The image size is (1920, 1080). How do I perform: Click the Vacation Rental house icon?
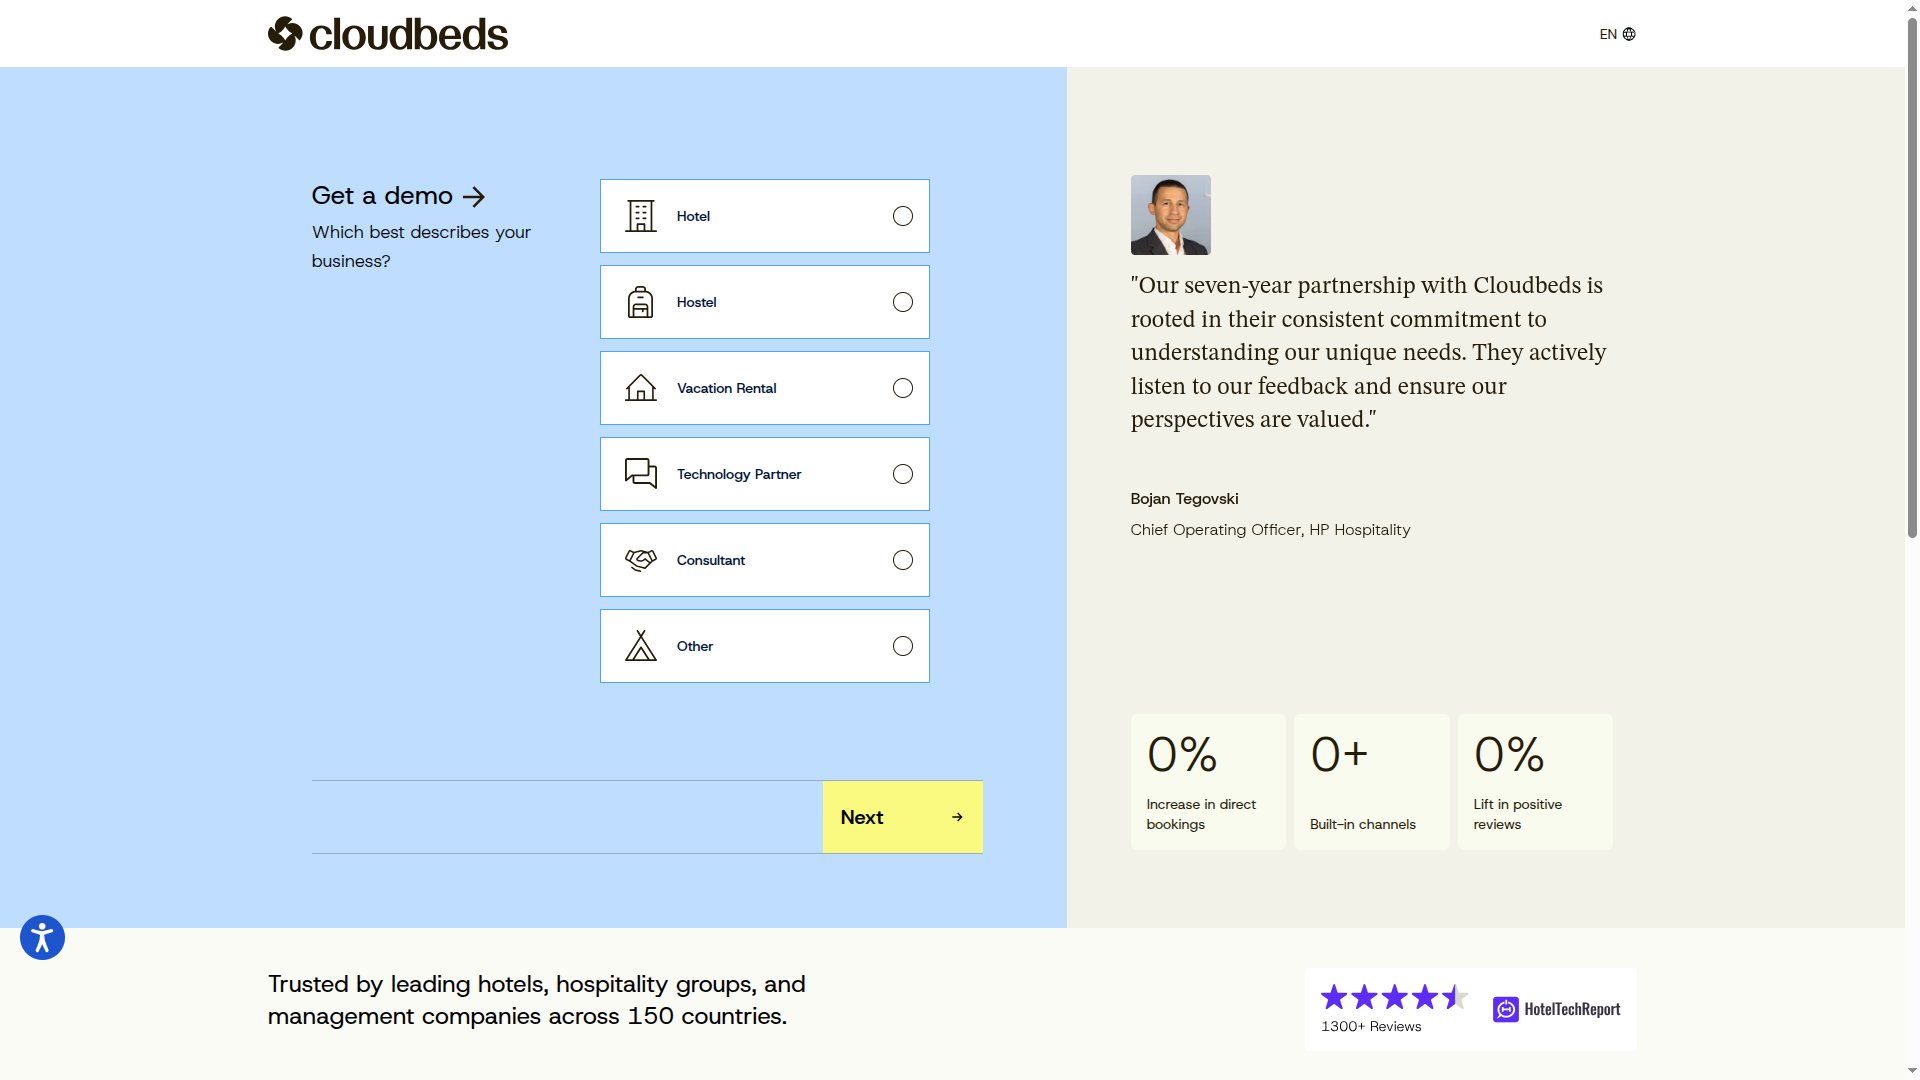tap(639, 388)
